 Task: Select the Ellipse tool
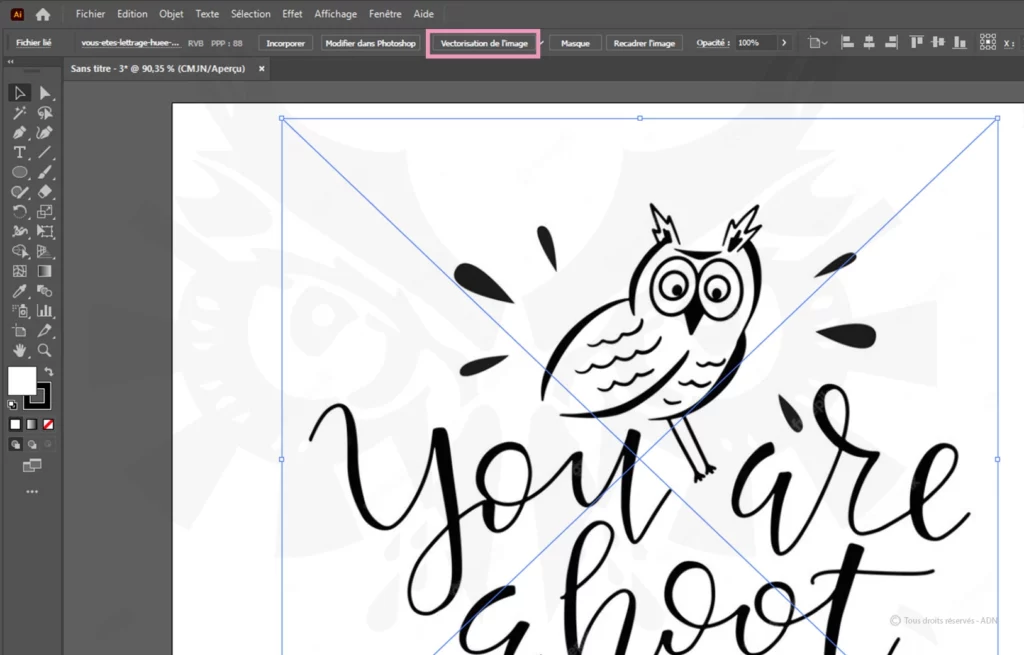20,172
